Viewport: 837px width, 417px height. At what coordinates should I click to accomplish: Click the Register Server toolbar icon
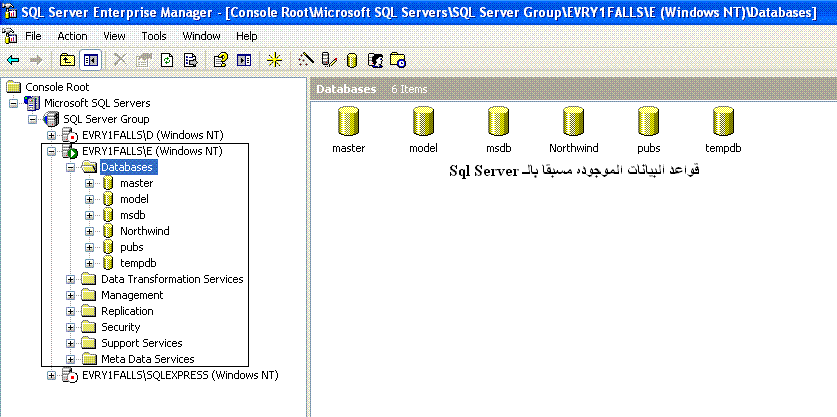click(329, 60)
